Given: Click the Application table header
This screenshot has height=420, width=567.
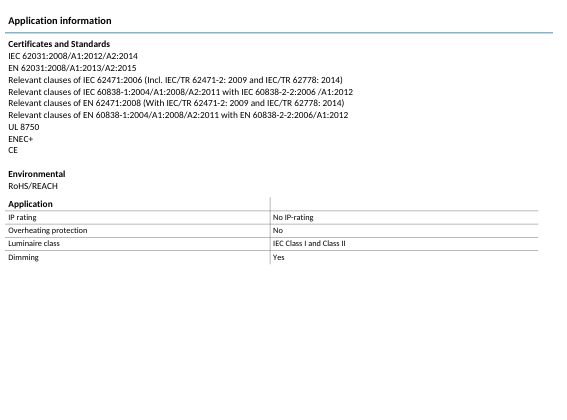Looking at the screenshot, I should [30, 204].
